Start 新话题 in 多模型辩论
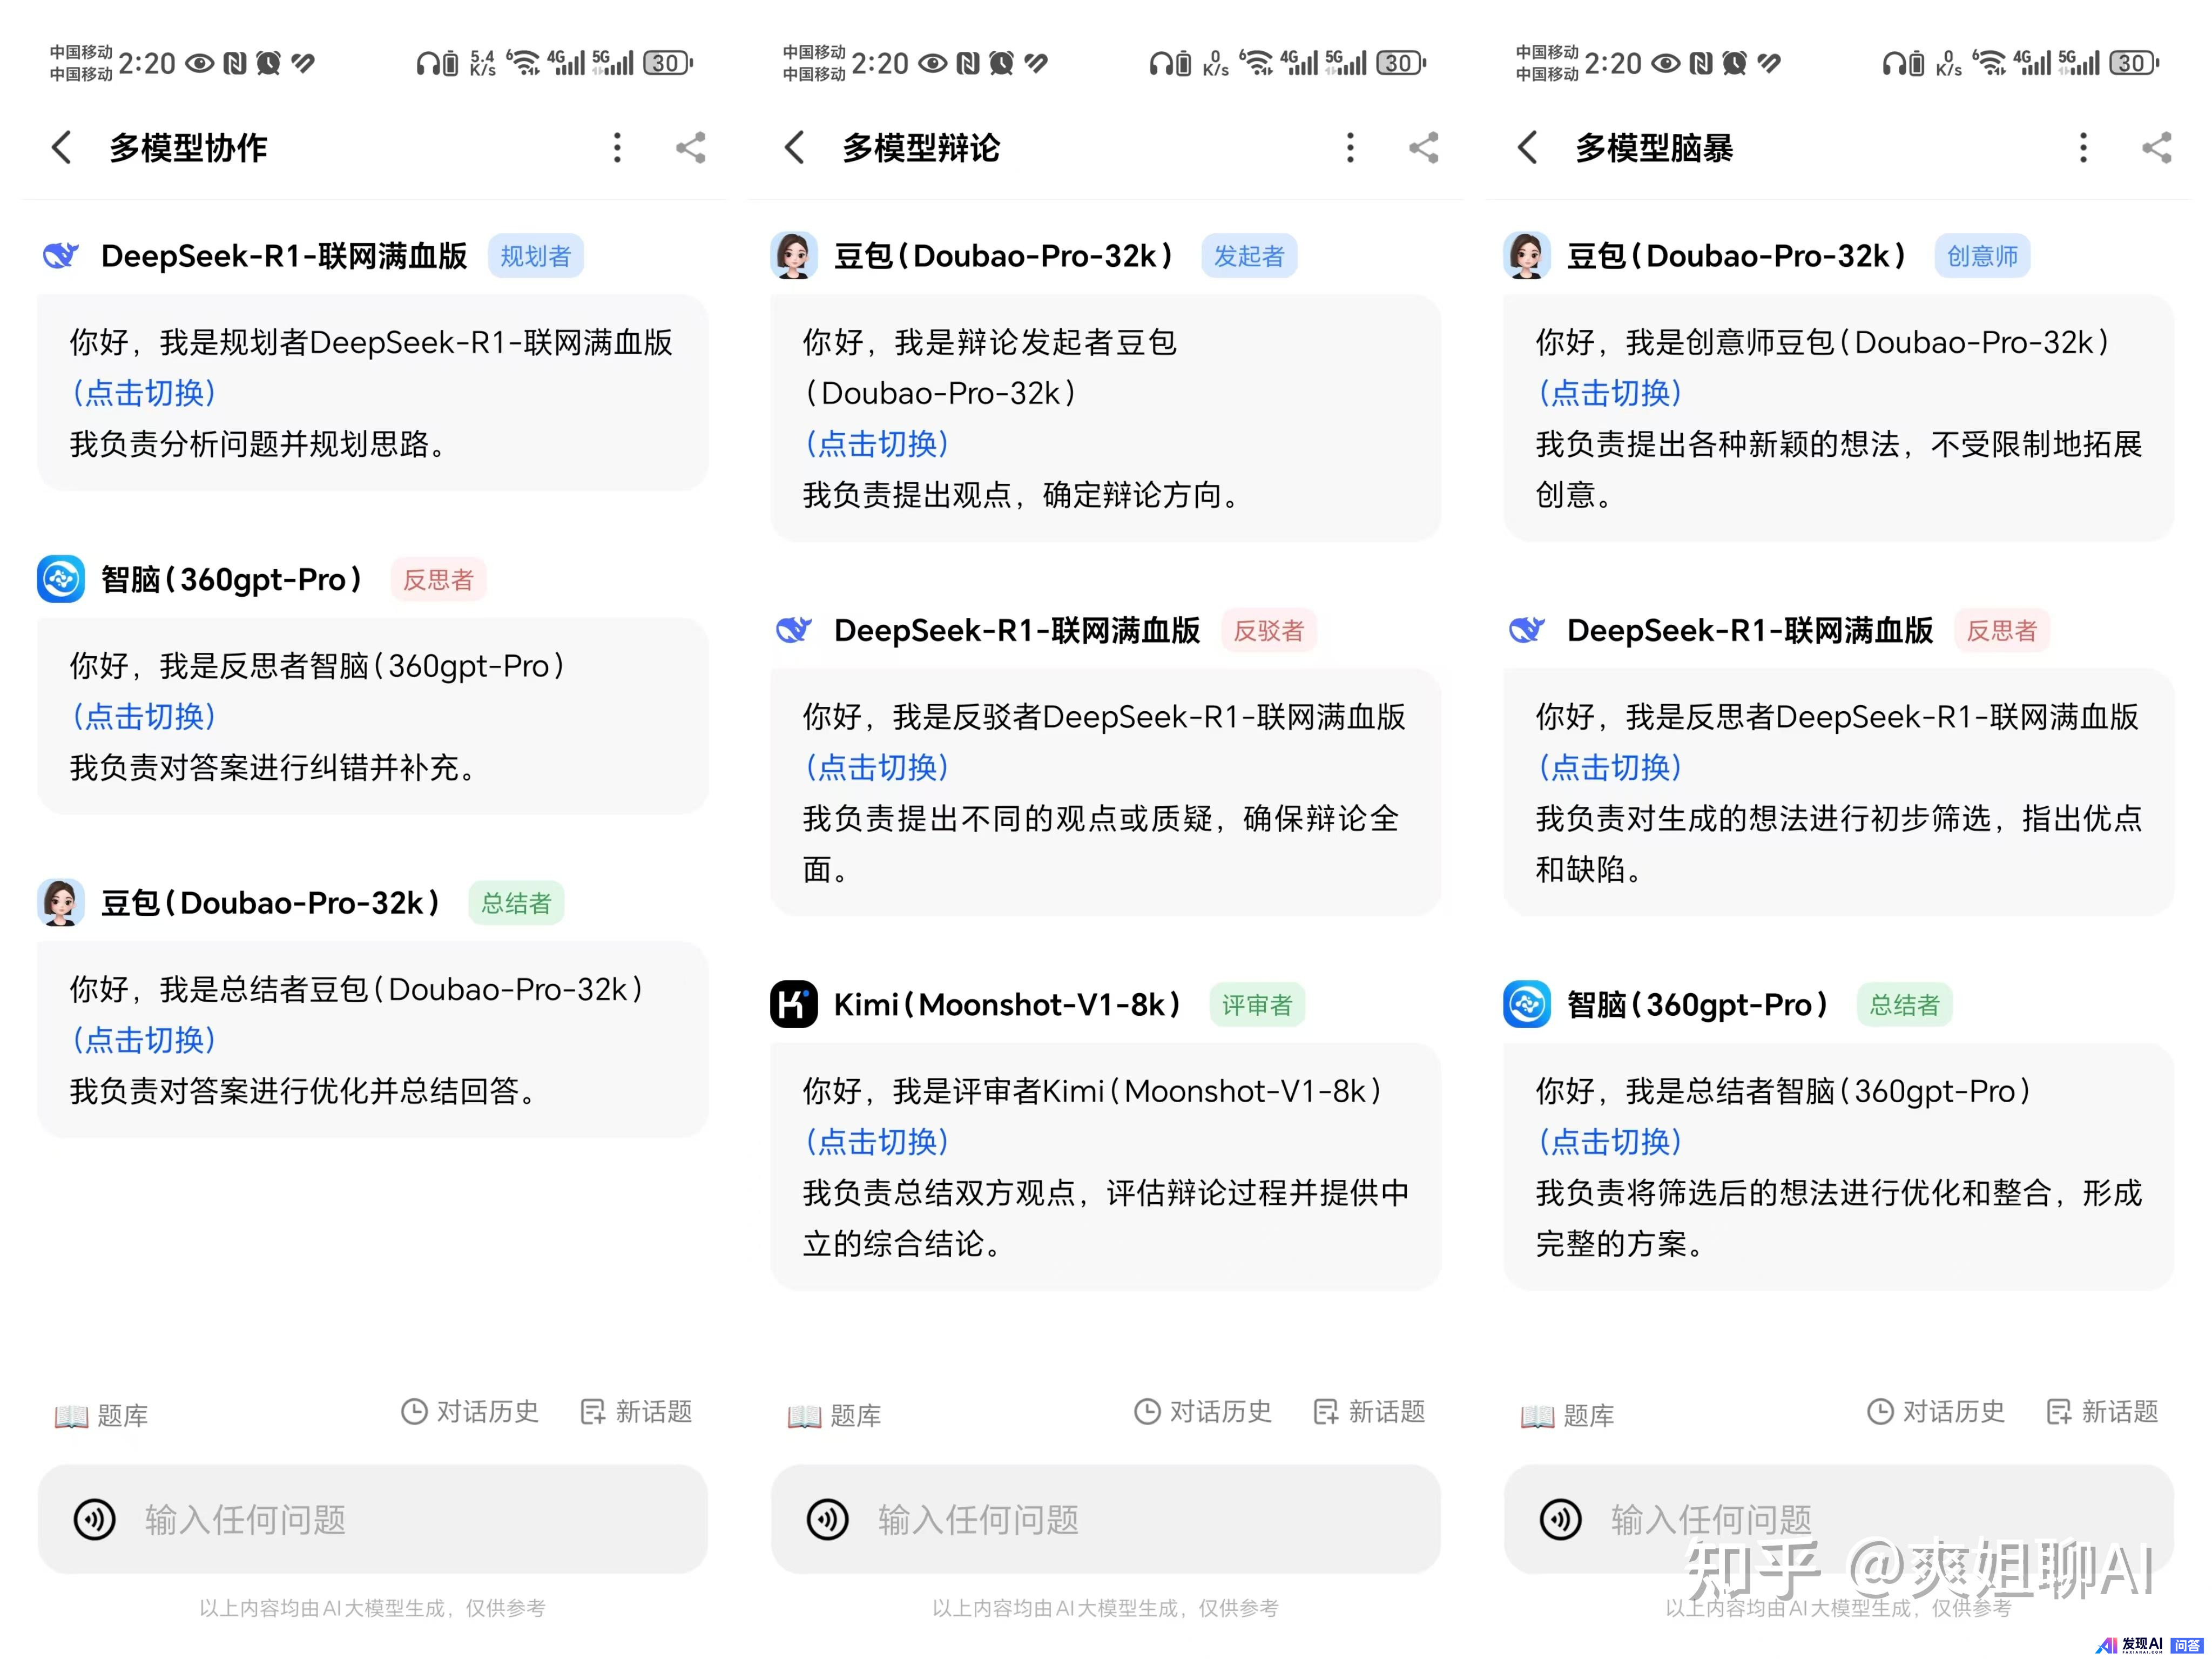The height and width of the screenshot is (1659, 2212). 1369,1412
